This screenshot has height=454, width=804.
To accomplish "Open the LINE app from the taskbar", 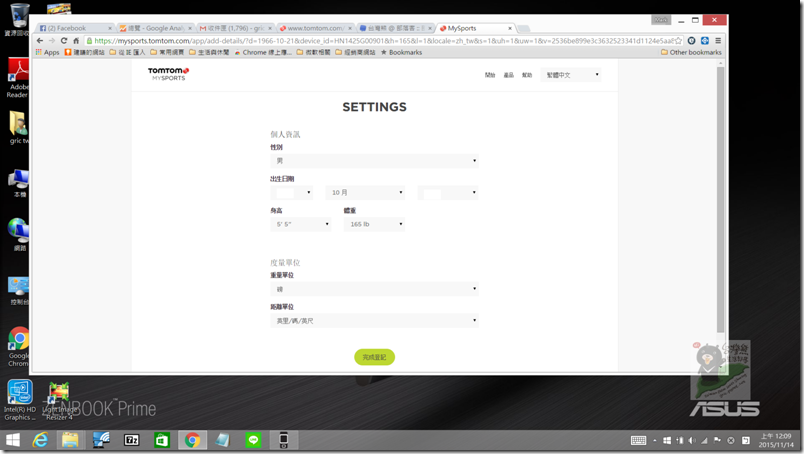I will coord(253,440).
